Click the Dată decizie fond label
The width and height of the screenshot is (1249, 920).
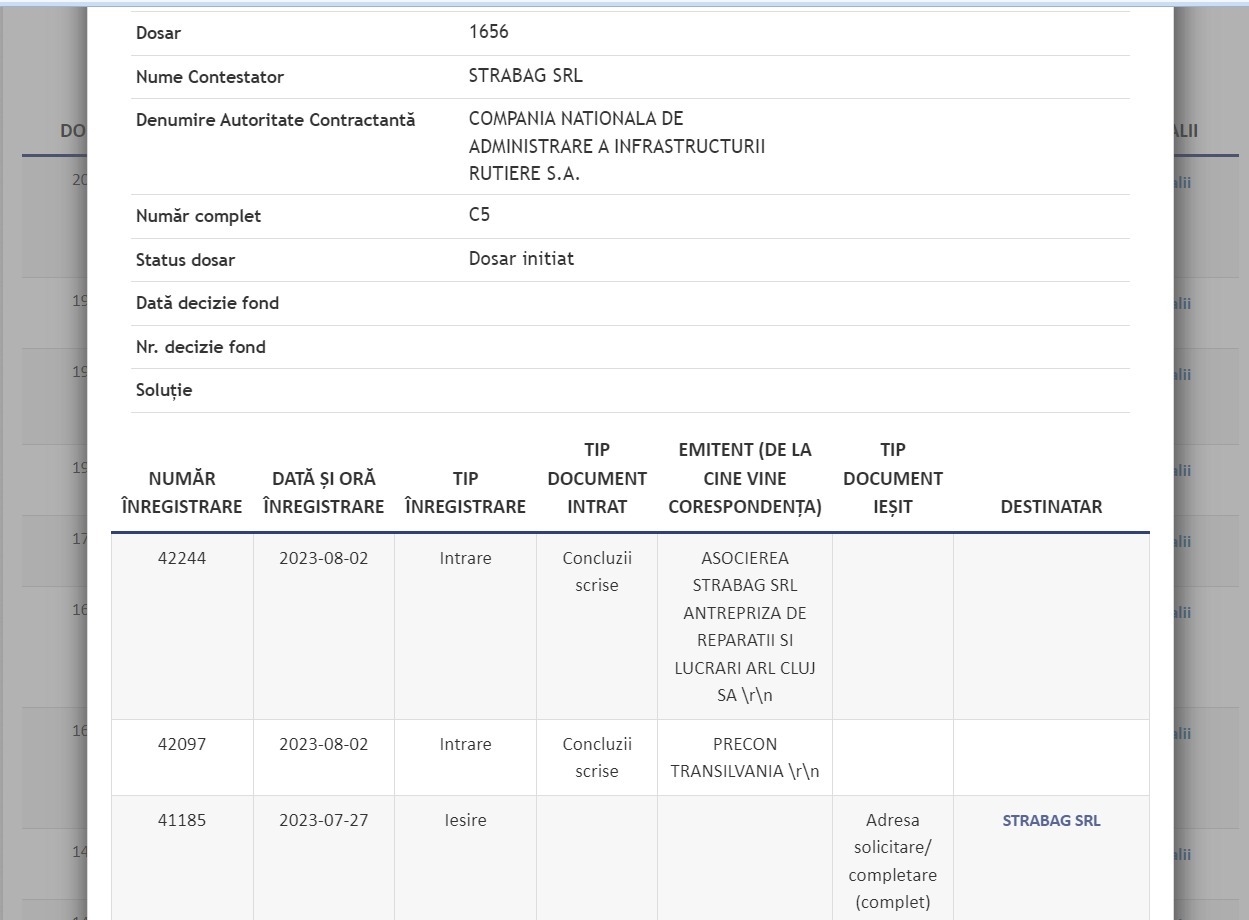(207, 303)
